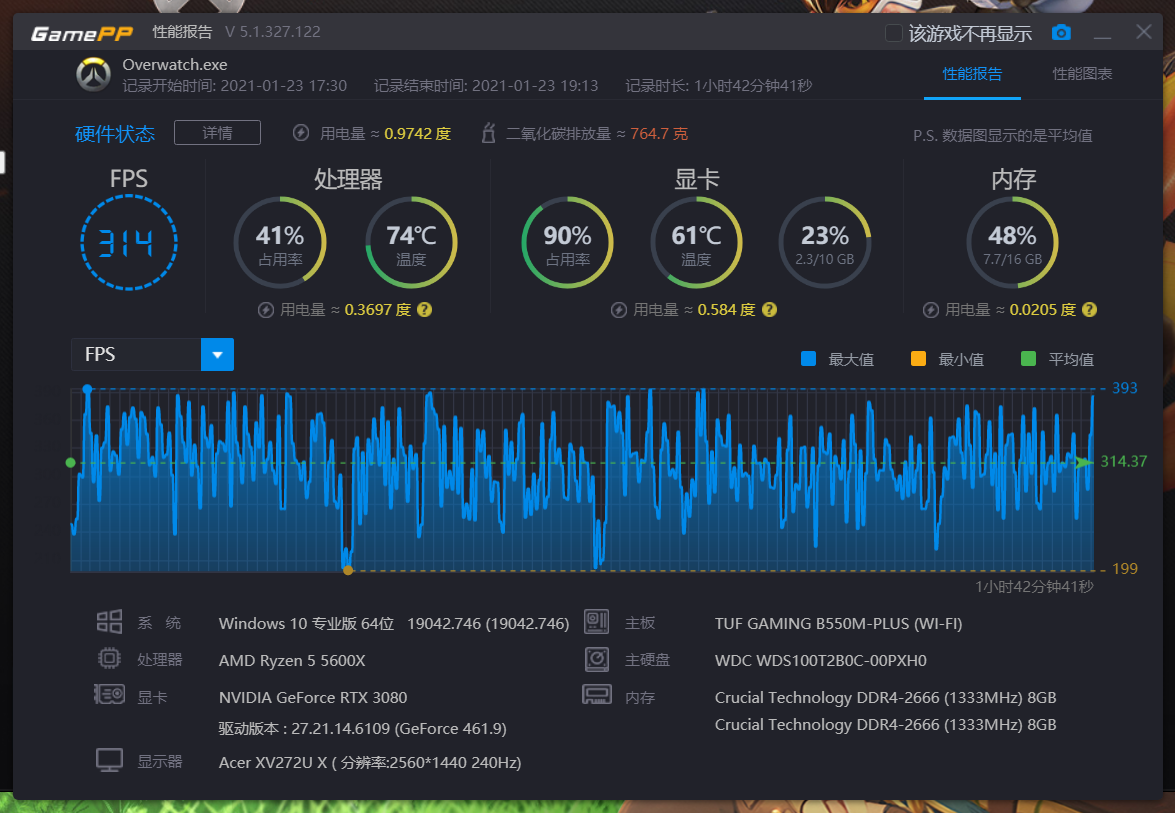Click the monitor icon in the hardware list
This screenshot has height=813, width=1175.
click(109, 761)
